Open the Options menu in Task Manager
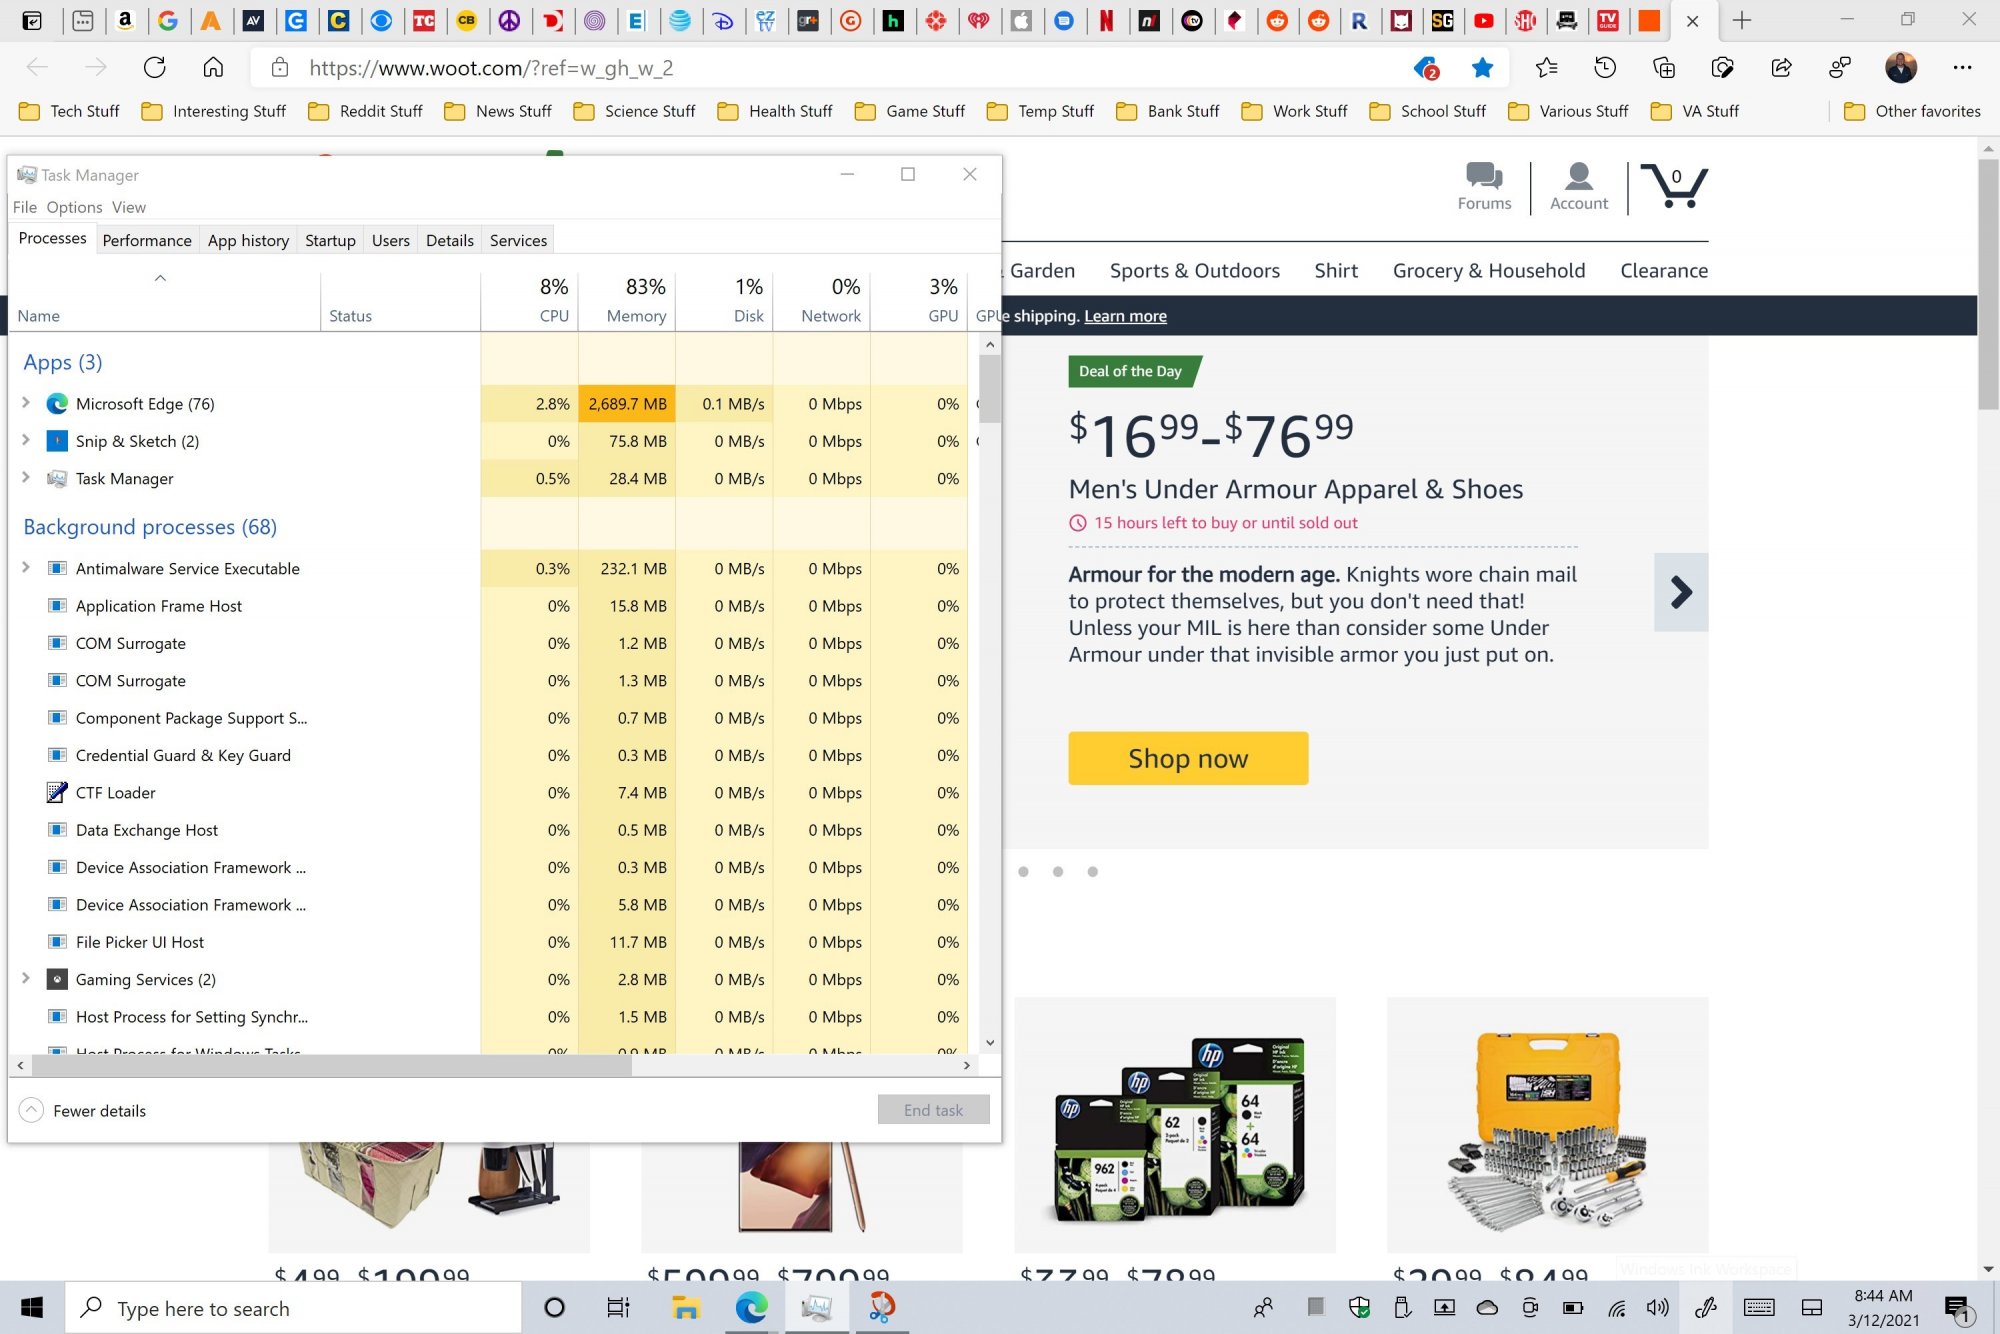 (74, 207)
